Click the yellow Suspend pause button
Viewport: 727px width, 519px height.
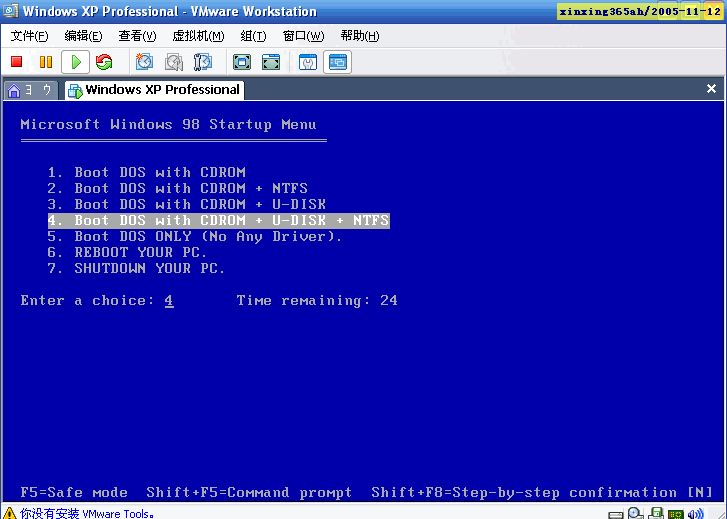point(46,62)
